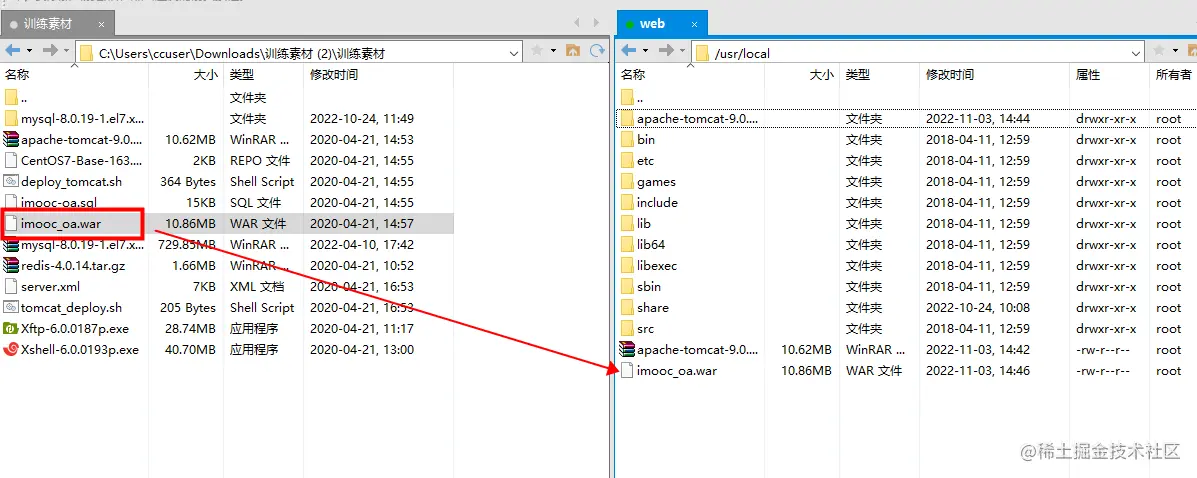Select the Xshell-6.0.0193p.exe installer icon
The width and height of the screenshot is (1197, 478).
[11, 350]
